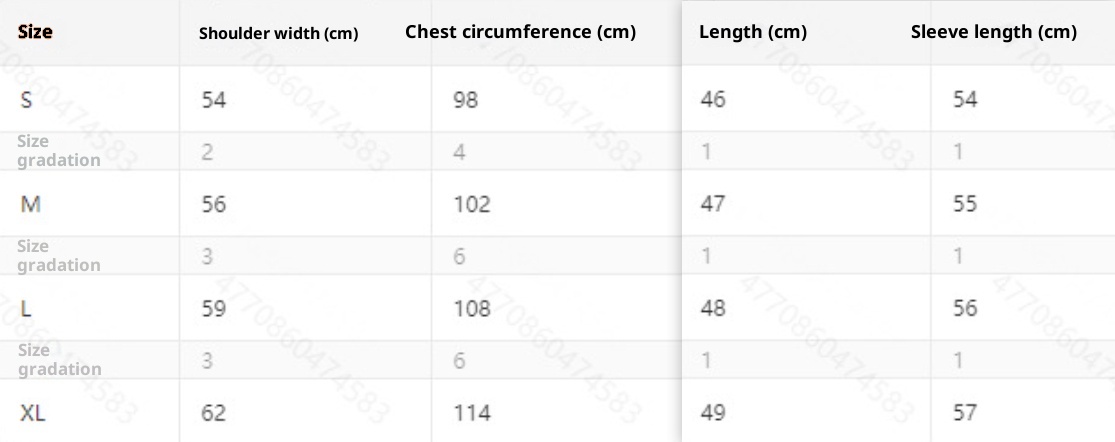Select chest circumference value 102 for M
Image resolution: width=1115 pixels, height=442 pixels.
tap(471, 204)
